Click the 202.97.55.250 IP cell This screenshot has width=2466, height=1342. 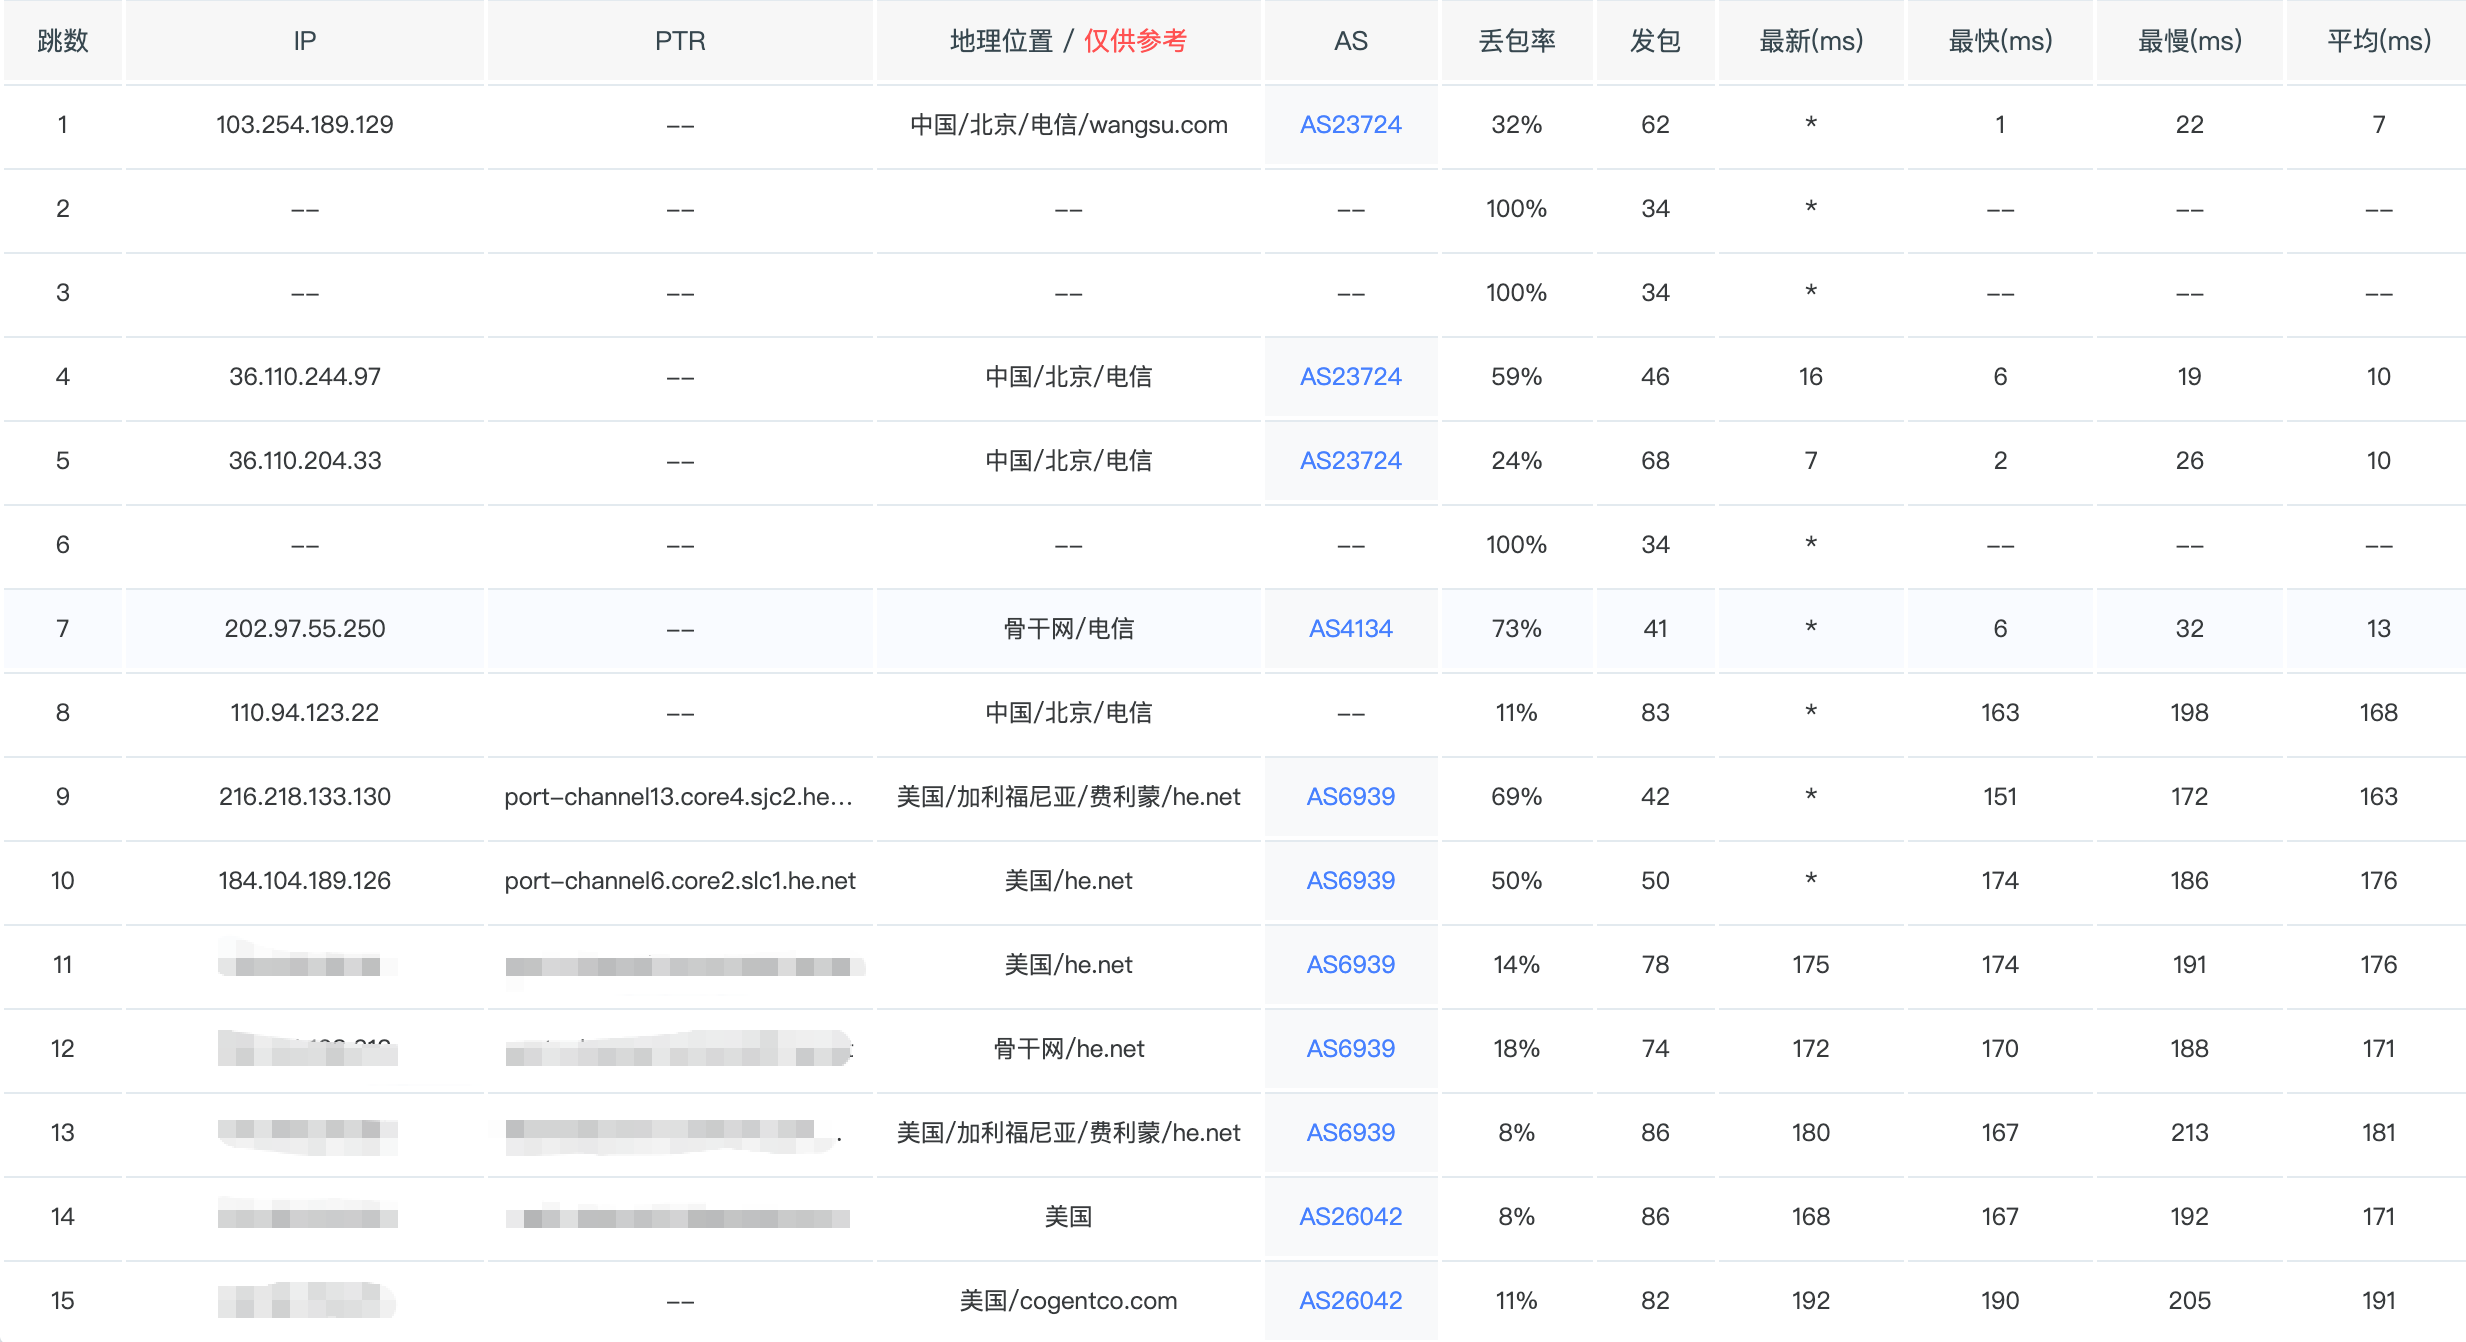[305, 629]
